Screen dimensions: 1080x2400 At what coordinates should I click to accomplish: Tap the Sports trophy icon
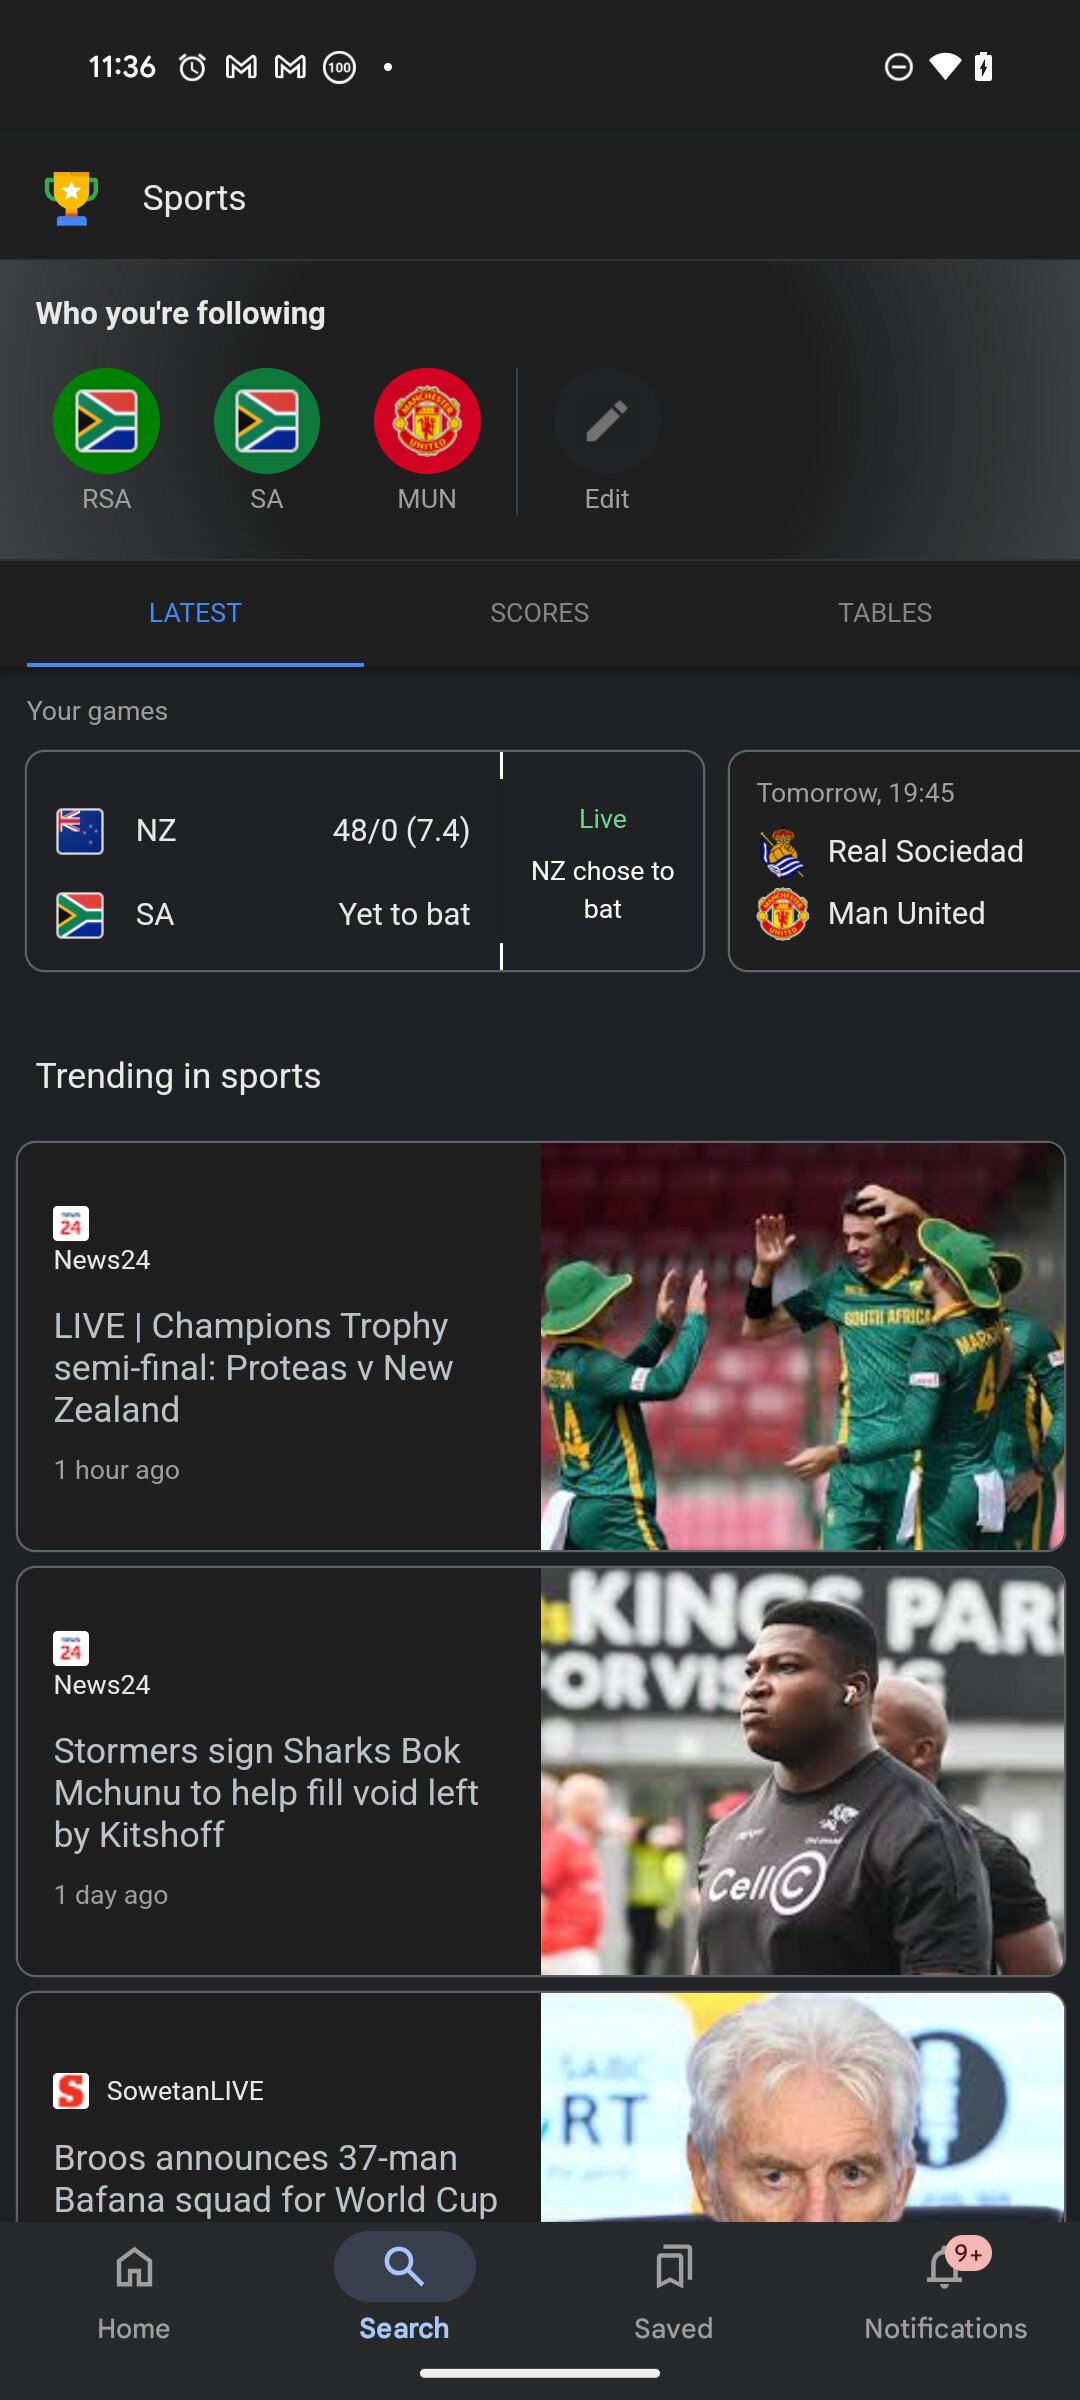tap(71, 198)
